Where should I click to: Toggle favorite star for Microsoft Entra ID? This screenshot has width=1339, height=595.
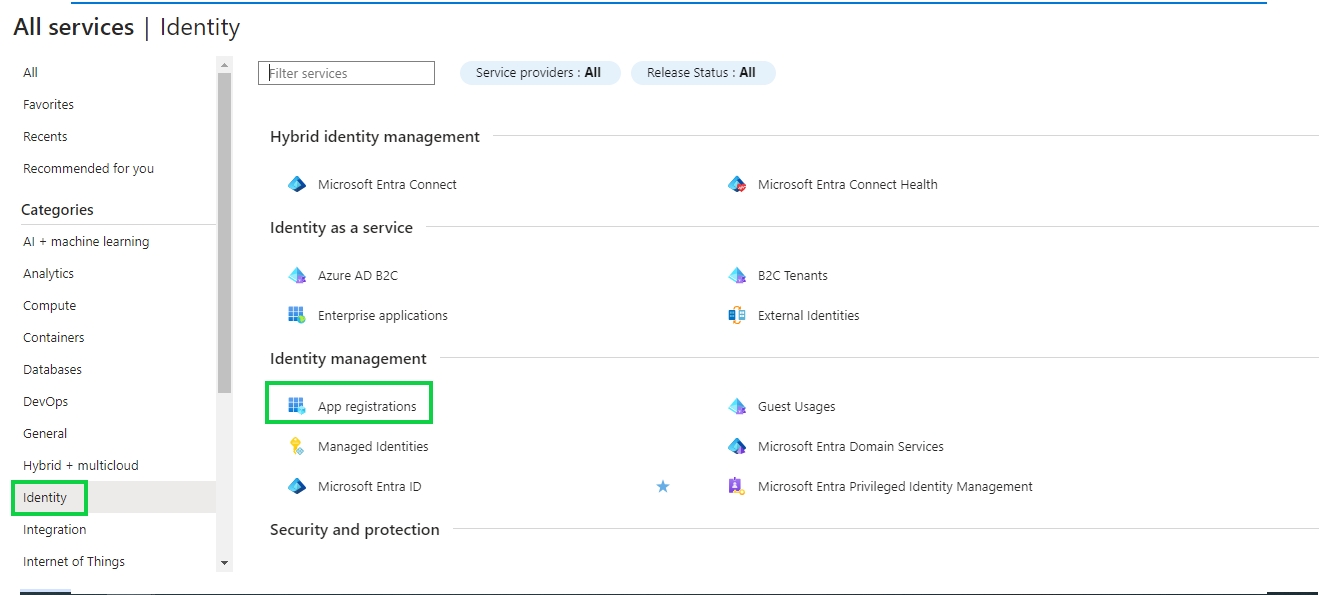pos(662,486)
